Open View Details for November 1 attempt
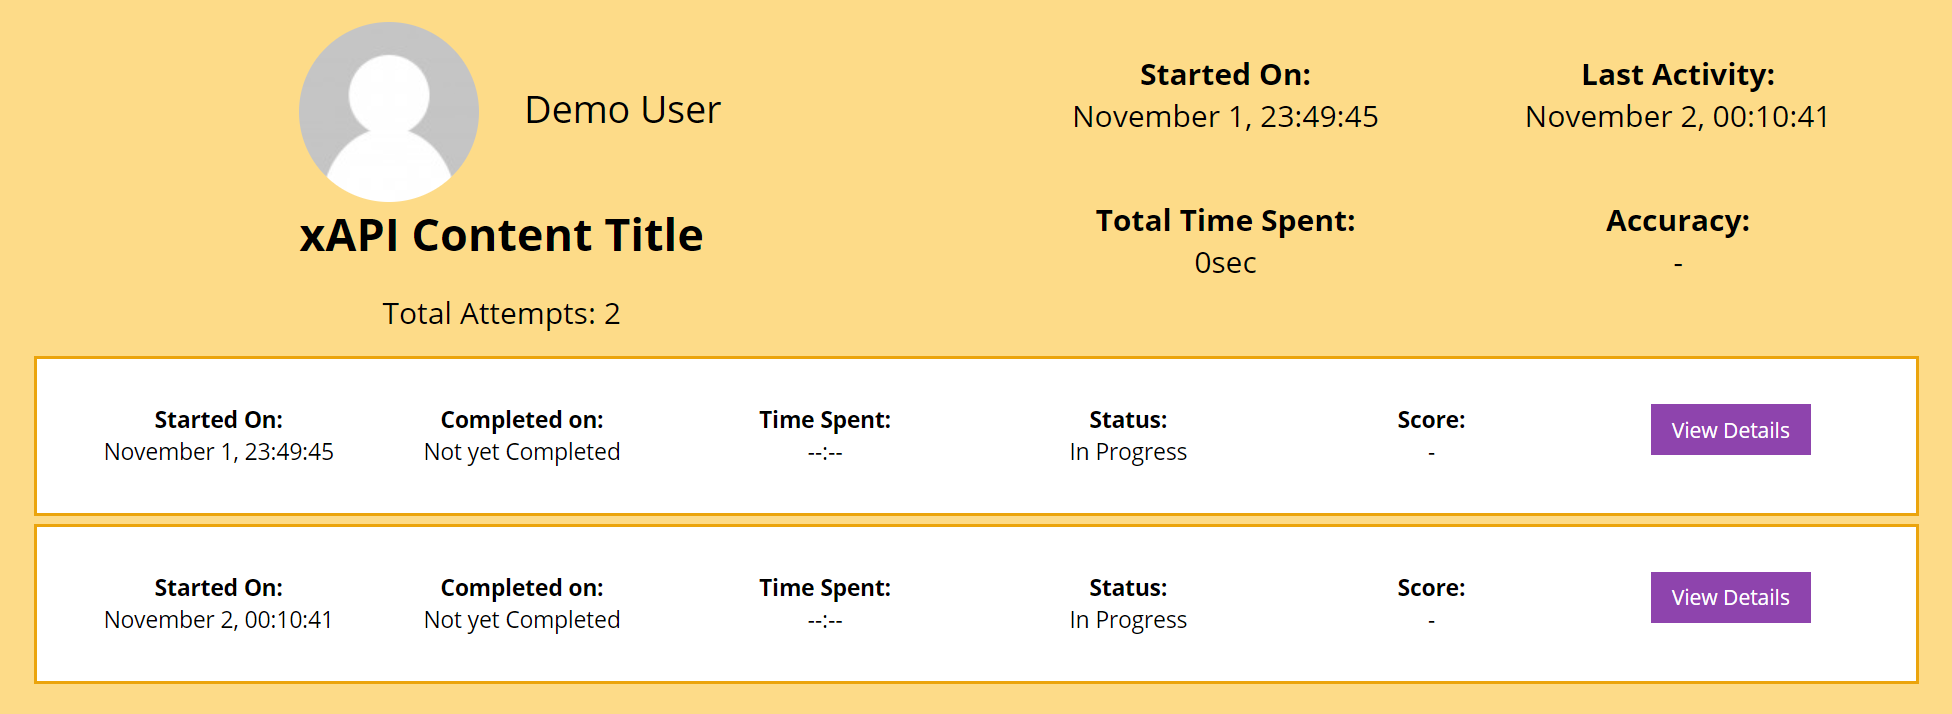 [x=1730, y=430]
